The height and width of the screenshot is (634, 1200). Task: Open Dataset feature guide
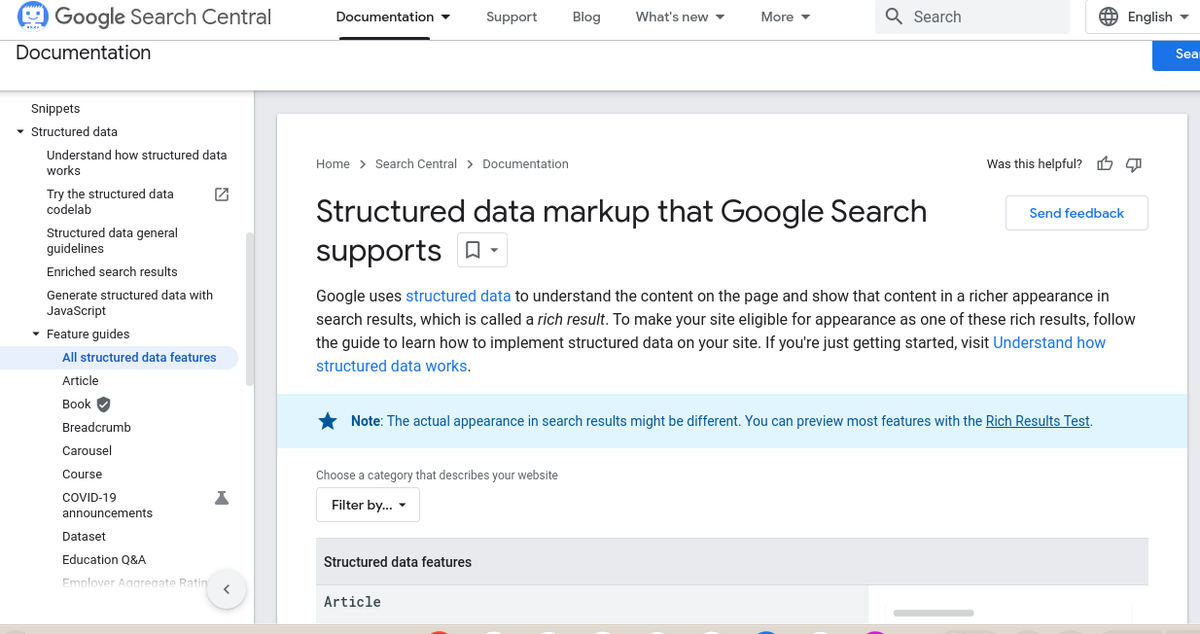pyautogui.click(x=84, y=537)
